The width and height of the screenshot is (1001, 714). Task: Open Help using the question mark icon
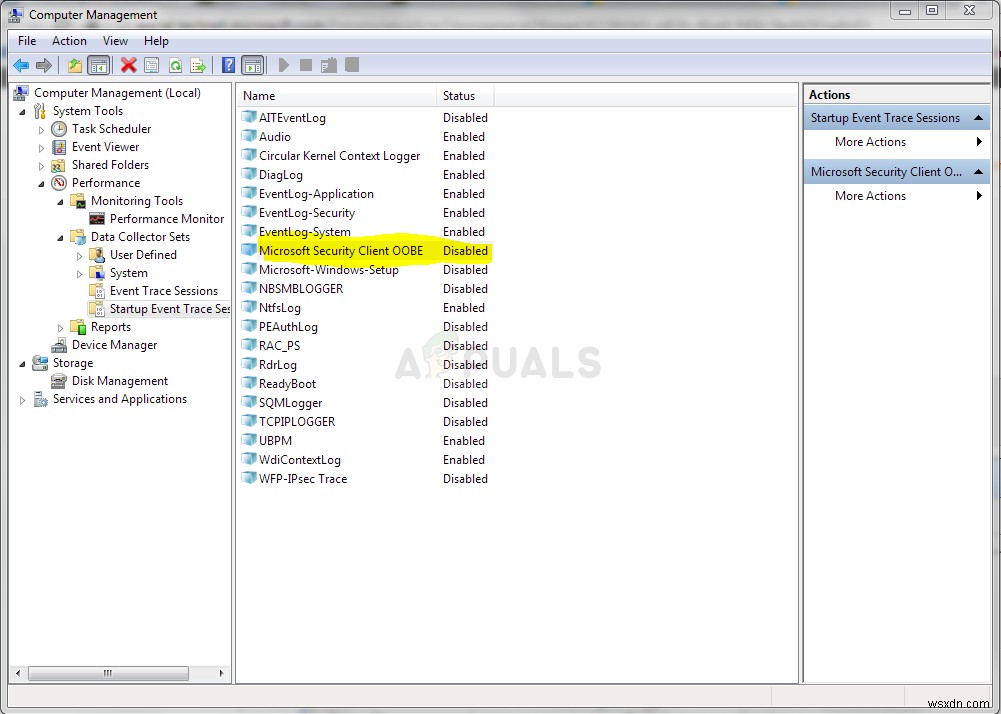226,65
